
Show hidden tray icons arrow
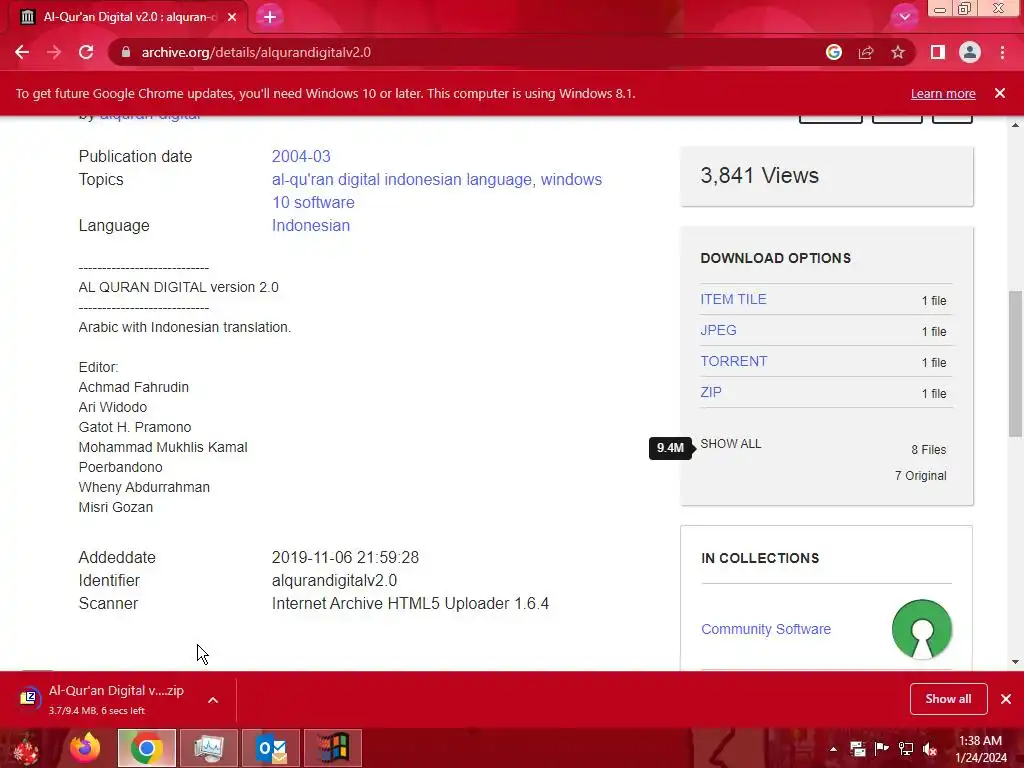[833, 748]
